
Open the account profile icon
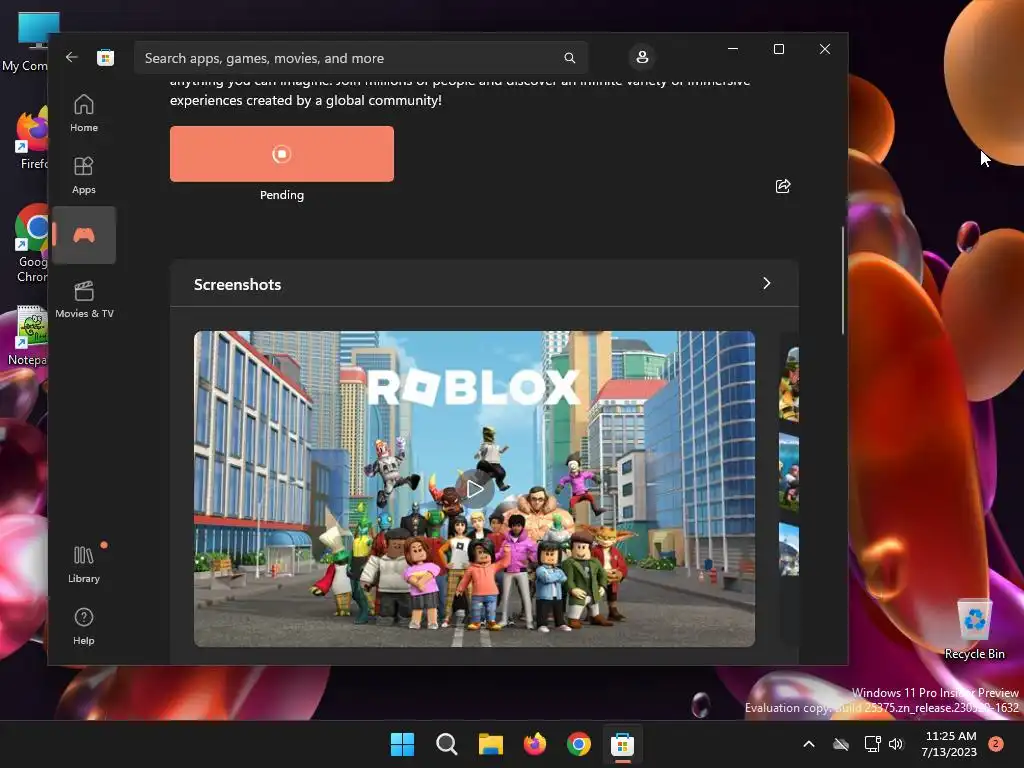pyautogui.click(x=642, y=57)
